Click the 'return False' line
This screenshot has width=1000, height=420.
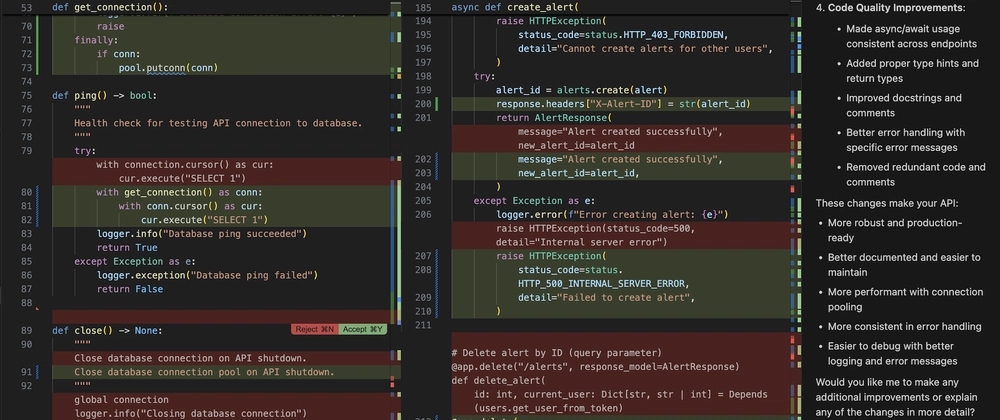pyautogui.click(x=129, y=289)
